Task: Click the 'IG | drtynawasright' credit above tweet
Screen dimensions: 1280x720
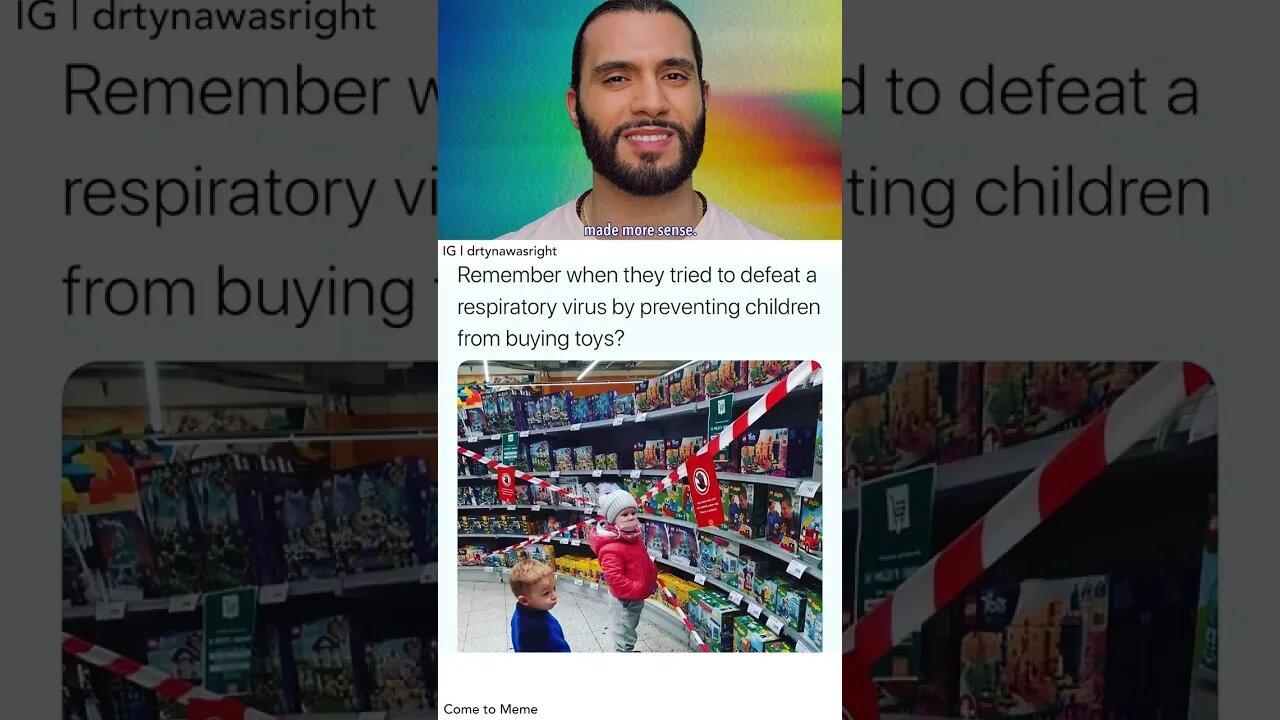Action: tap(500, 251)
